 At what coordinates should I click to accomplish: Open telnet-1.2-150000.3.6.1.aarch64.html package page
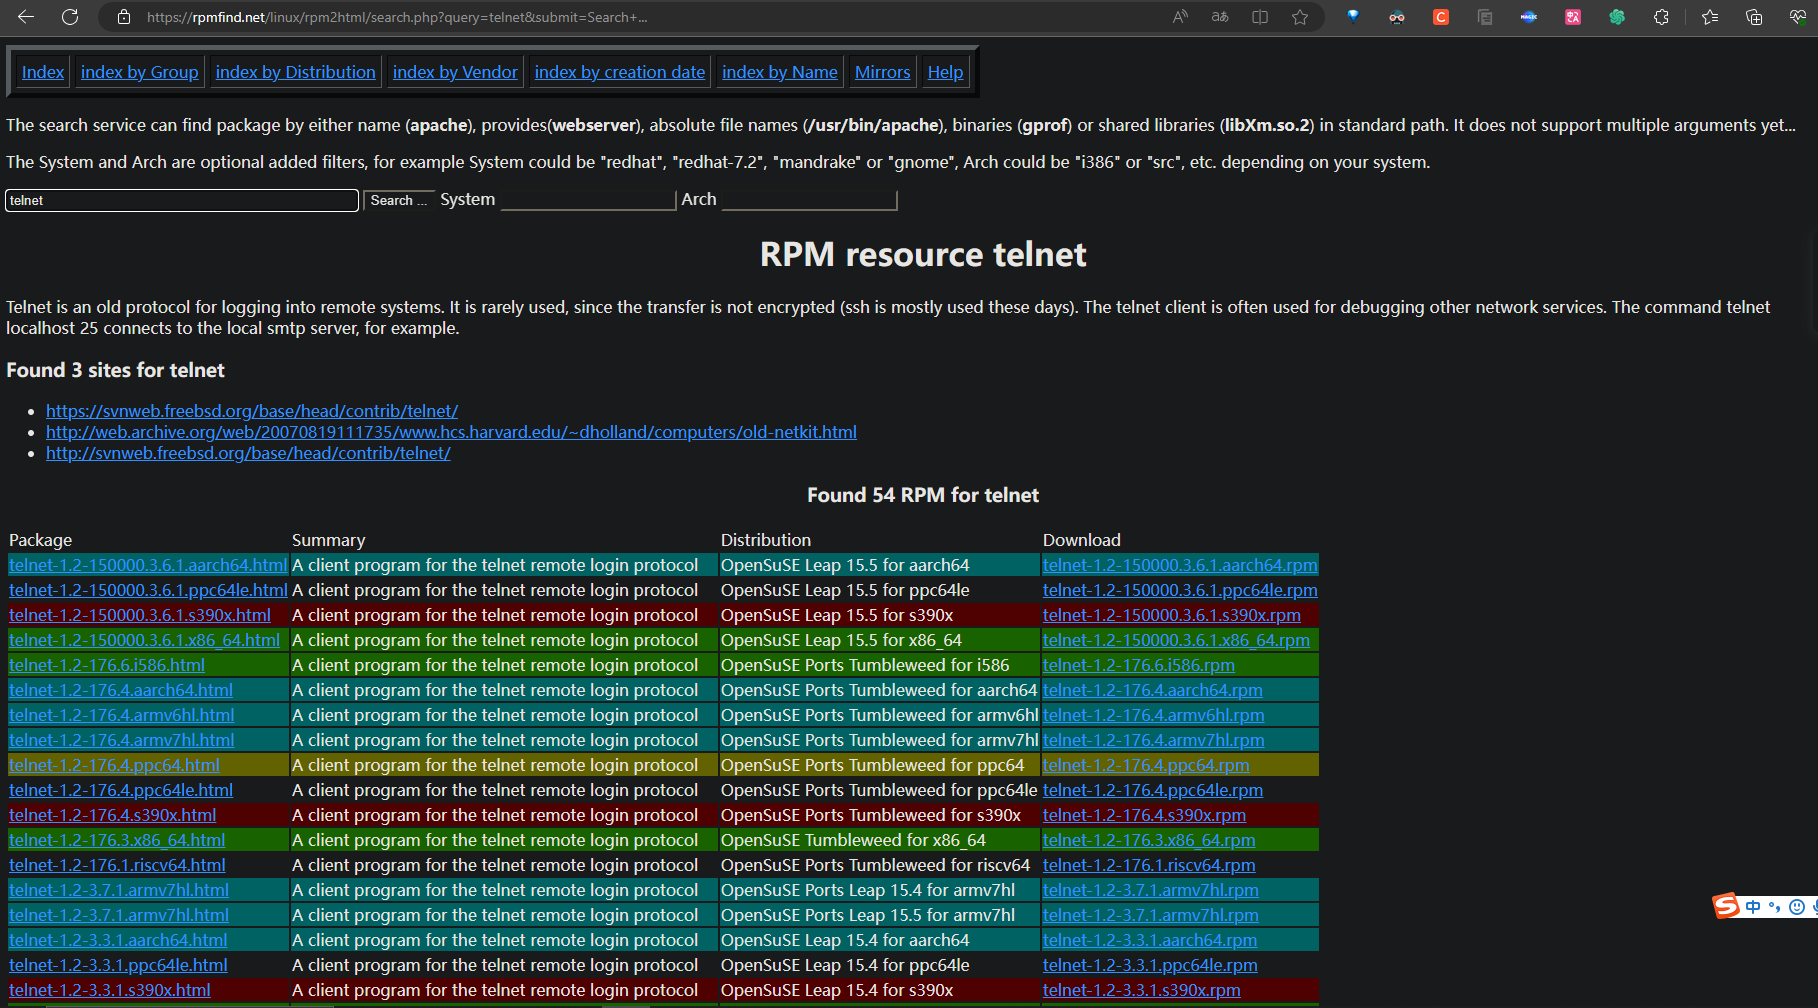(148, 565)
